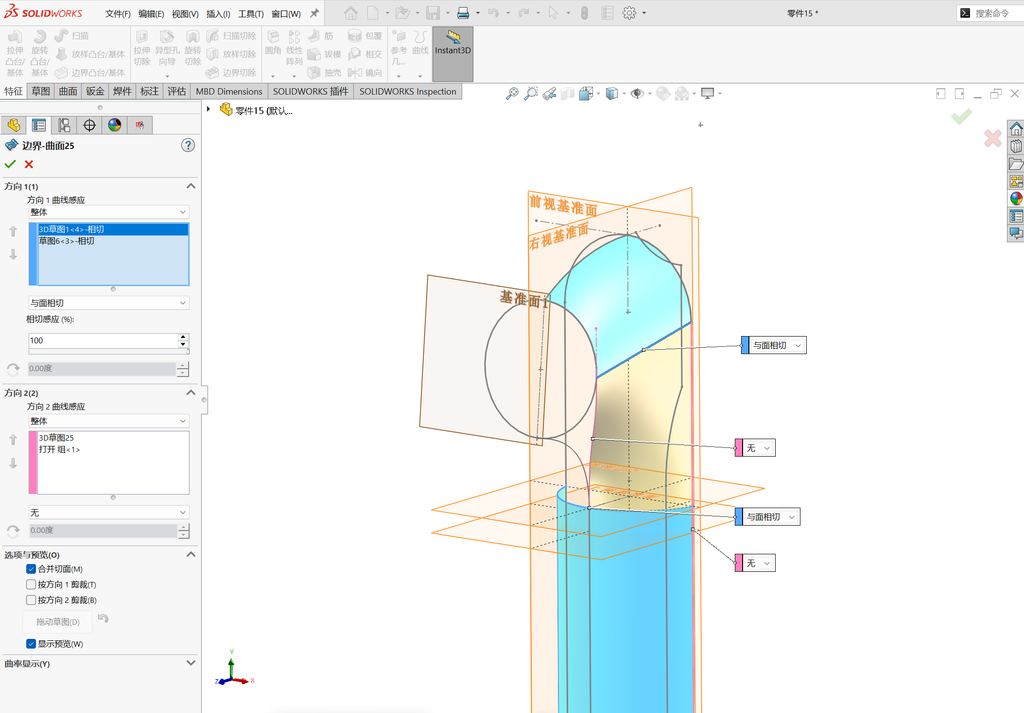Viewport: 1024px width, 713px height.
Task: Expand the 曲率显示 section
Action: click(191, 663)
